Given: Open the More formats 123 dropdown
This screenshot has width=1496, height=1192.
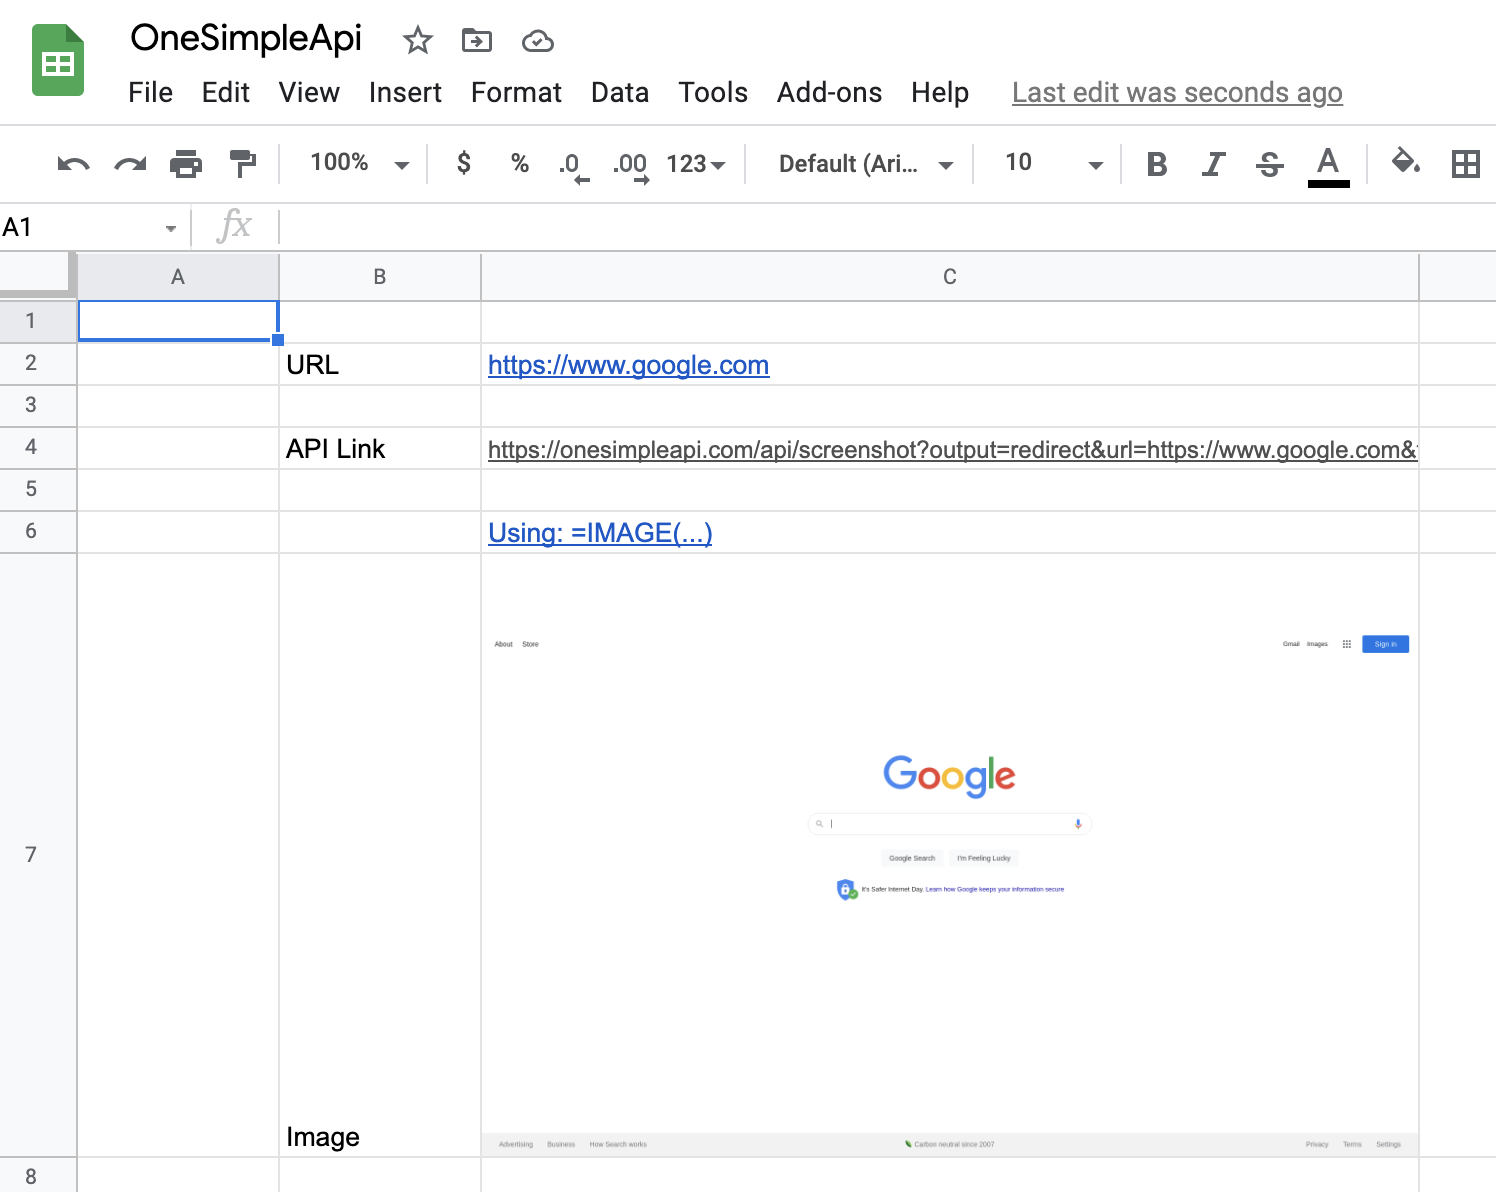Looking at the screenshot, I should coord(695,163).
